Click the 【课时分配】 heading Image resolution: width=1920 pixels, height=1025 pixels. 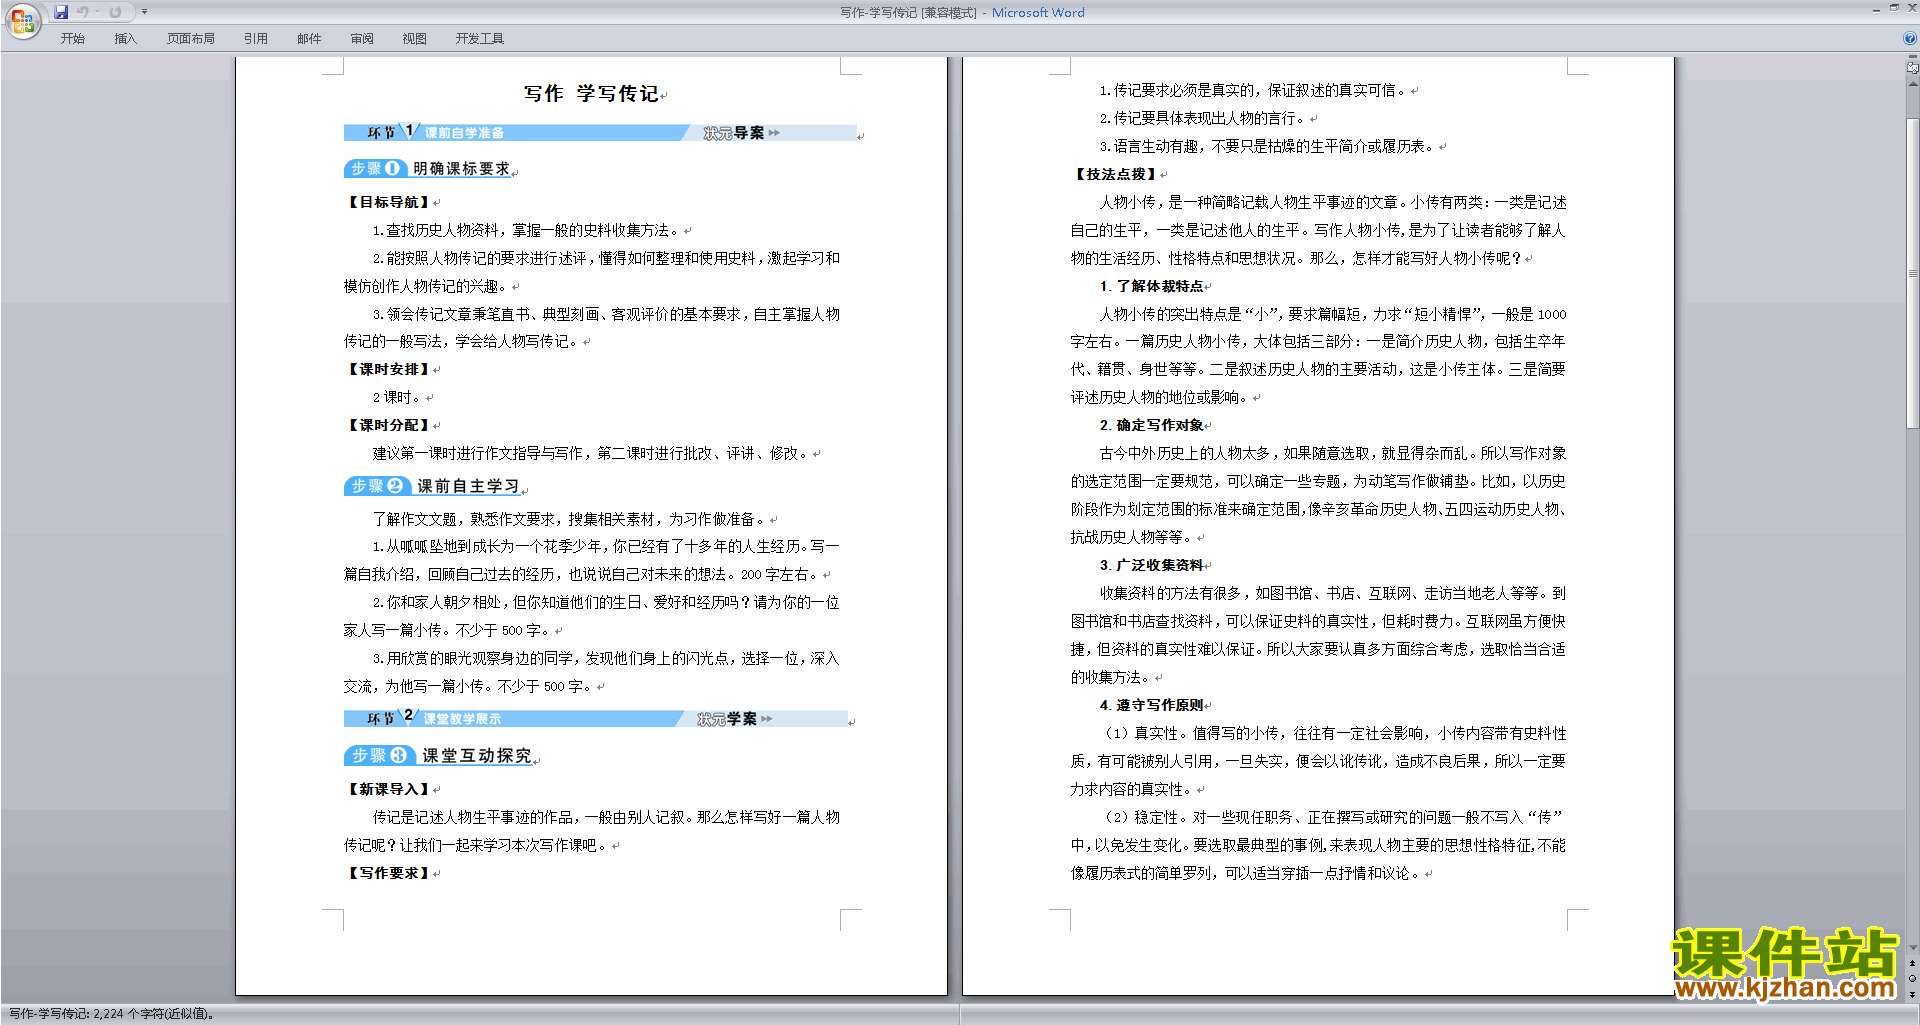coord(389,425)
